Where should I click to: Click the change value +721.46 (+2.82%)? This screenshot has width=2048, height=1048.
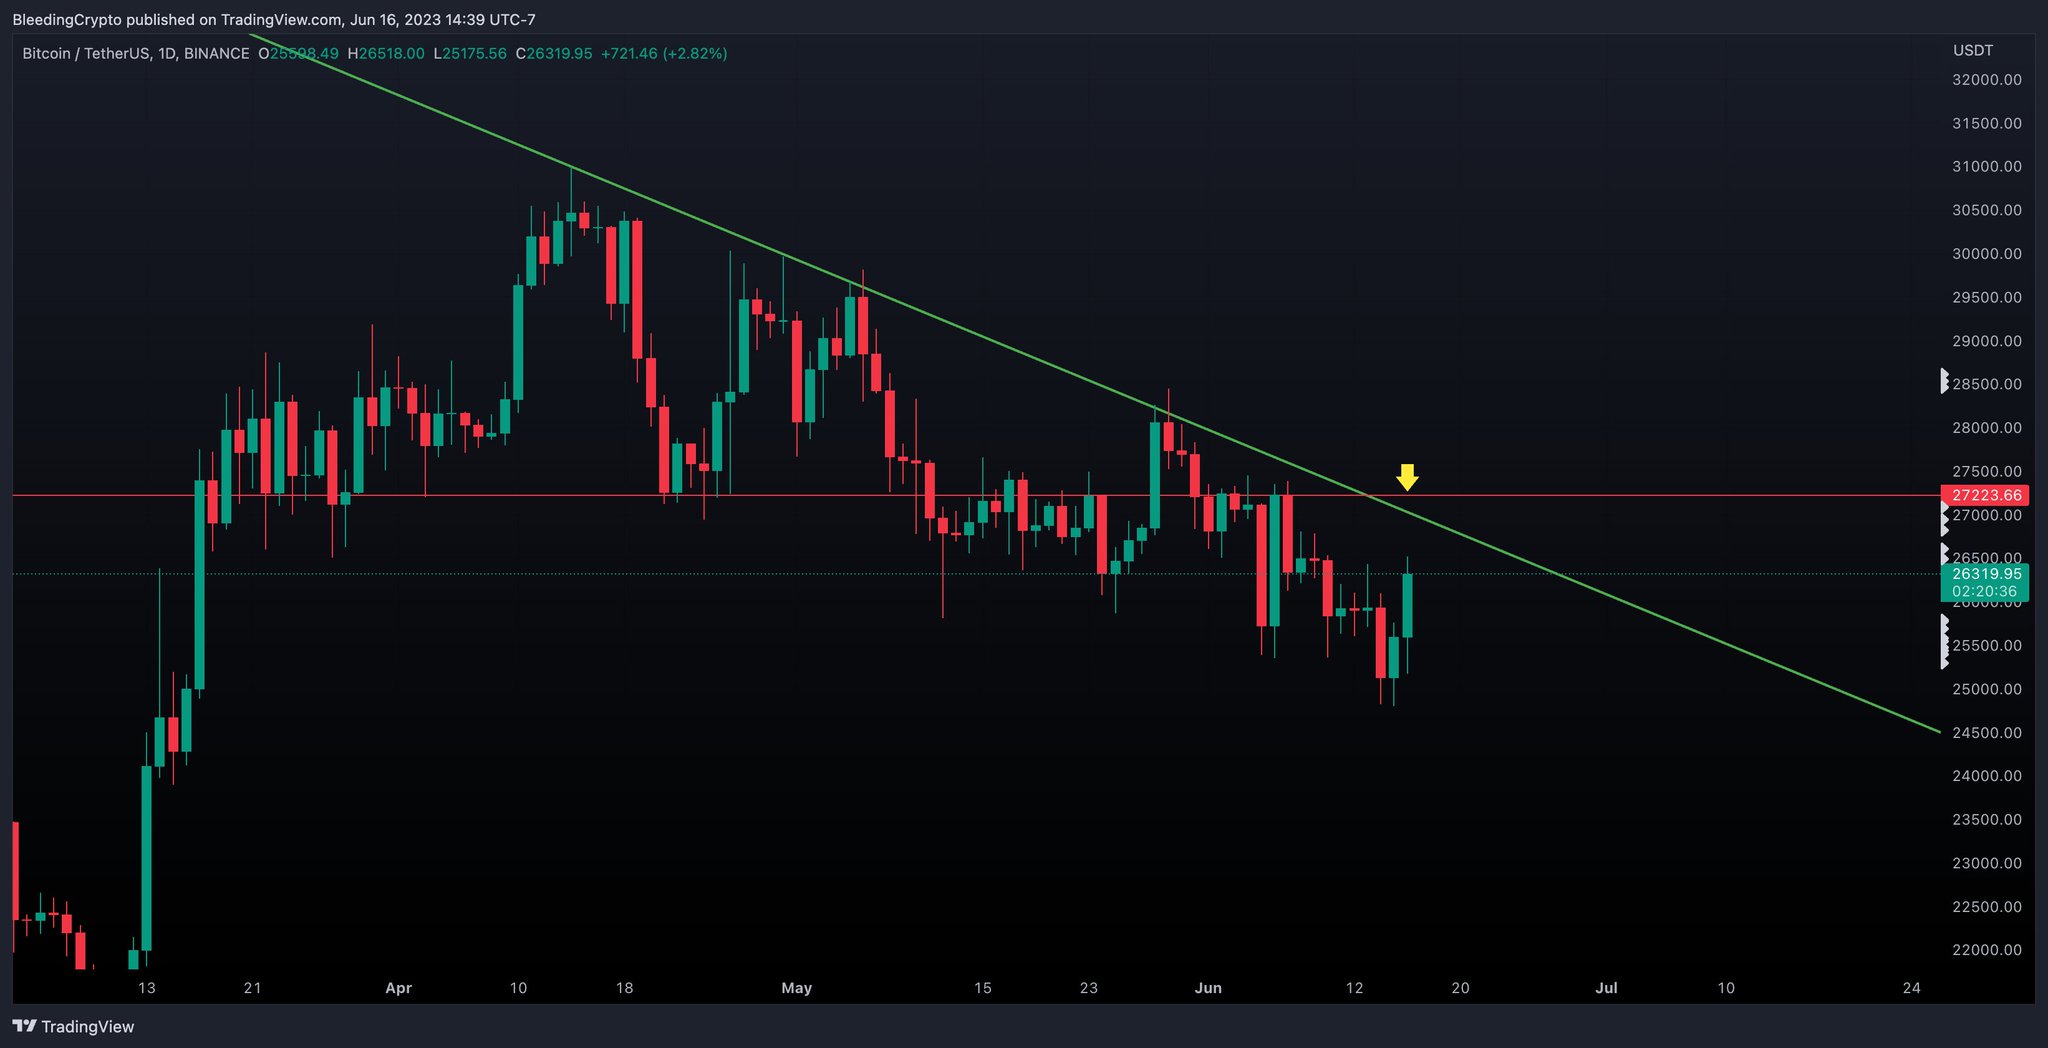[664, 53]
